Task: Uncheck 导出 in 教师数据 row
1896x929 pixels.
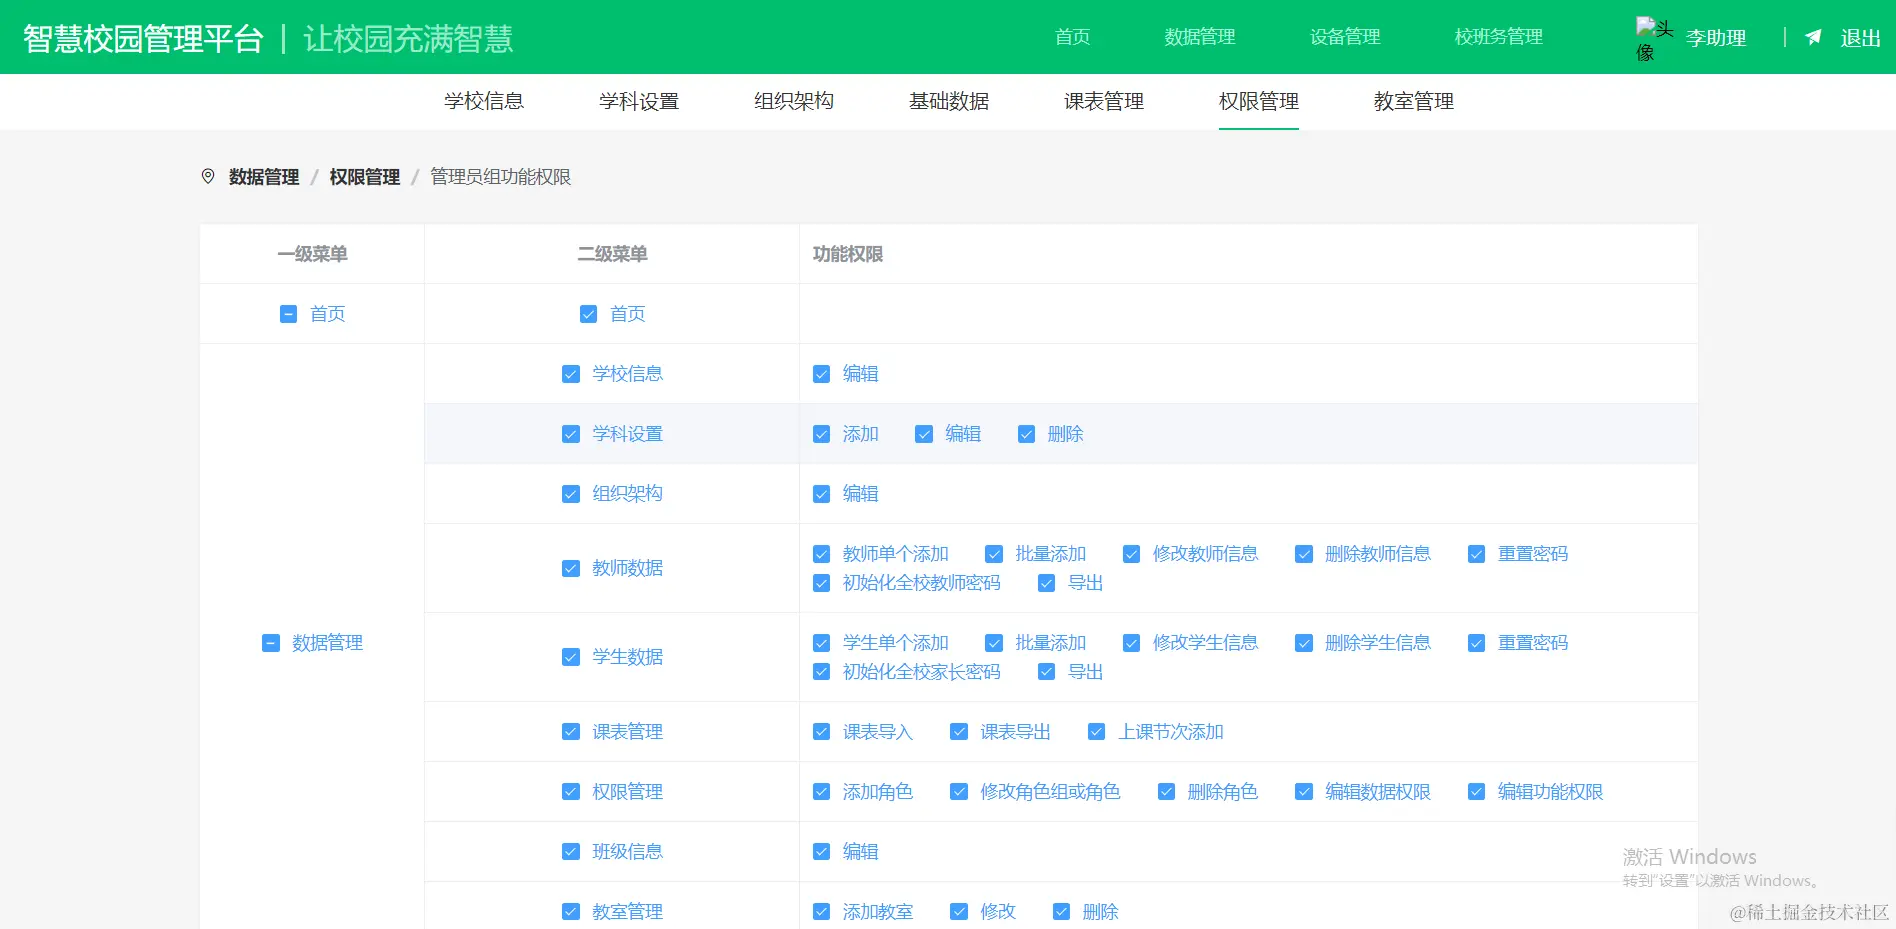Action: tap(1046, 583)
